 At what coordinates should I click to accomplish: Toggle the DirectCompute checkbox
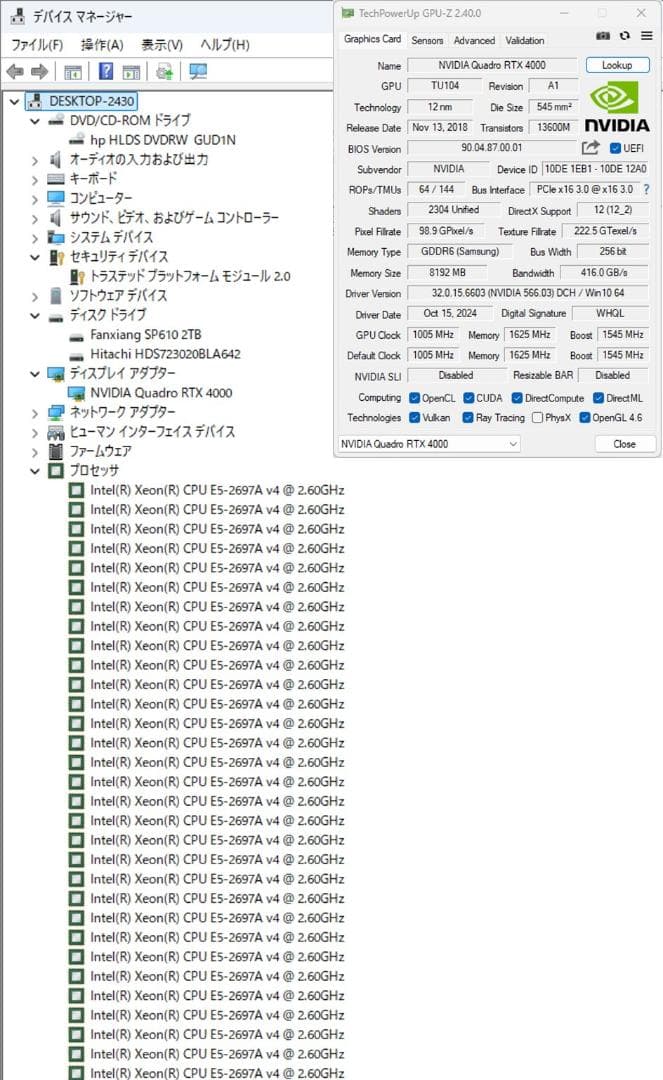pos(517,398)
